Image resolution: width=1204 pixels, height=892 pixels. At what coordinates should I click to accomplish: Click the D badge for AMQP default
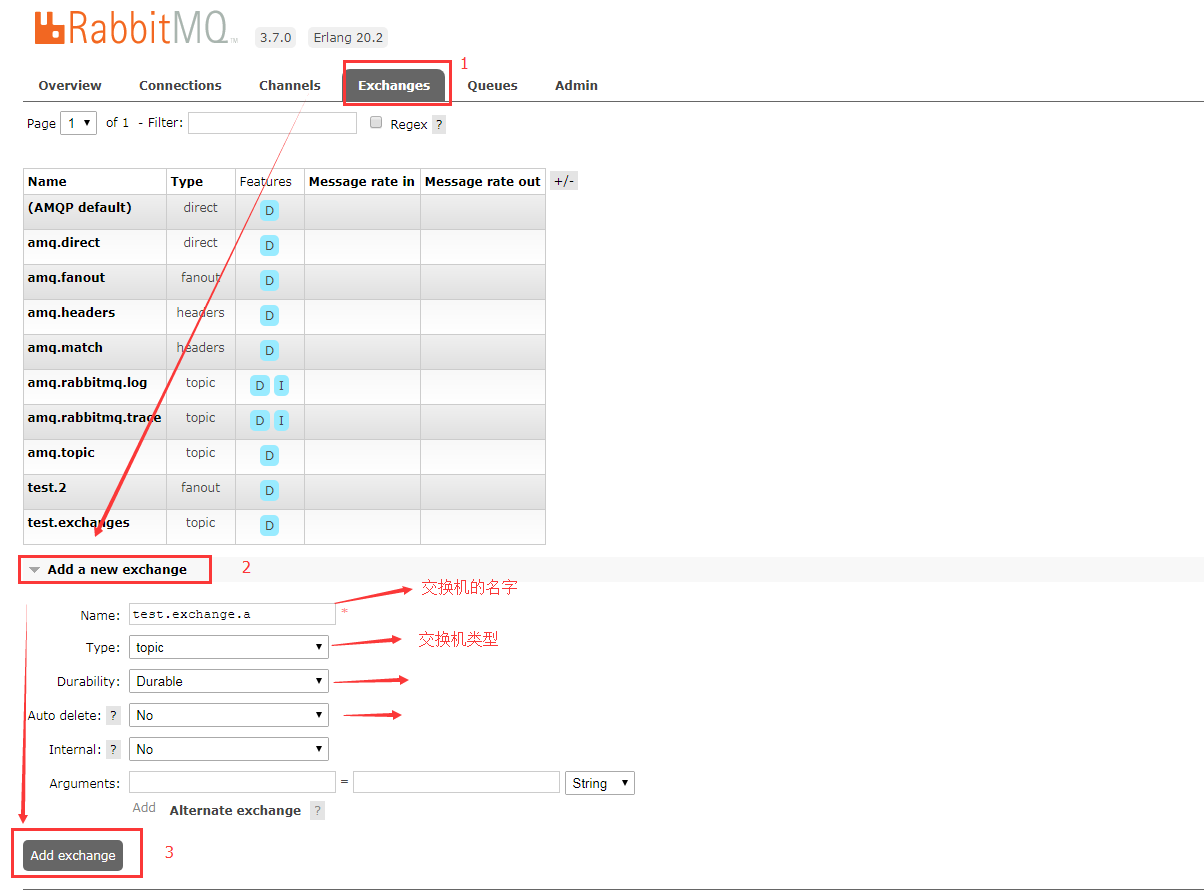click(x=269, y=211)
